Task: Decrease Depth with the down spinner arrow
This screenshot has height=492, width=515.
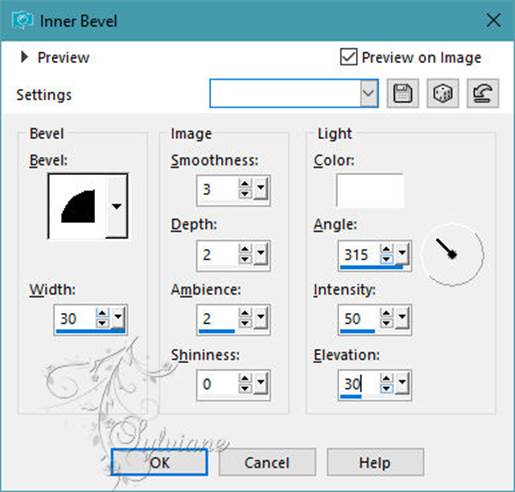Action: pyautogui.click(x=245, y=259)
